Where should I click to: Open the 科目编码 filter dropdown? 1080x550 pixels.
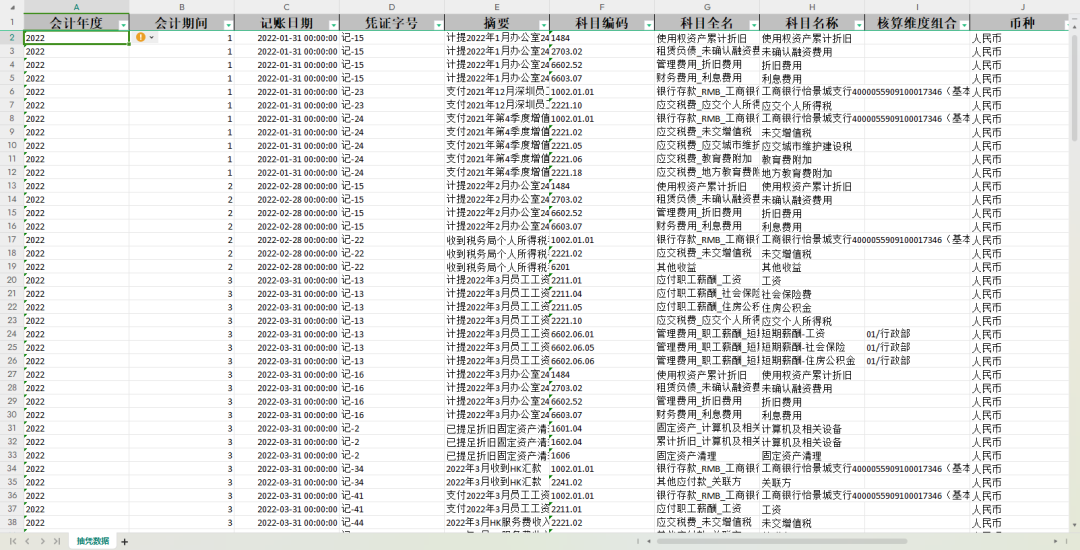(649, 25)
